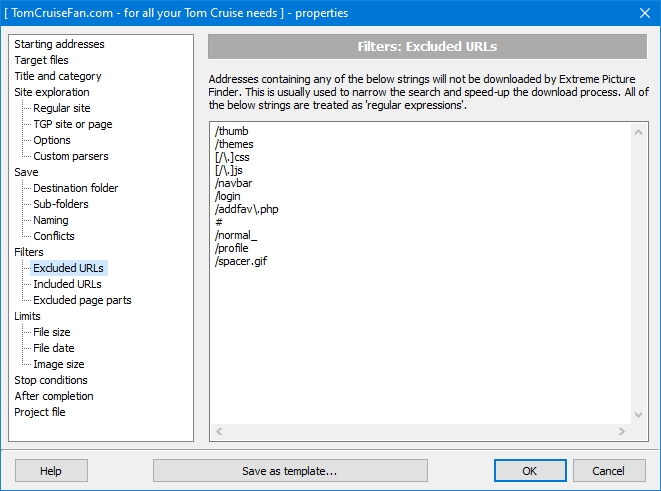Place cursor on [/\.]css line

coord(232,158)
